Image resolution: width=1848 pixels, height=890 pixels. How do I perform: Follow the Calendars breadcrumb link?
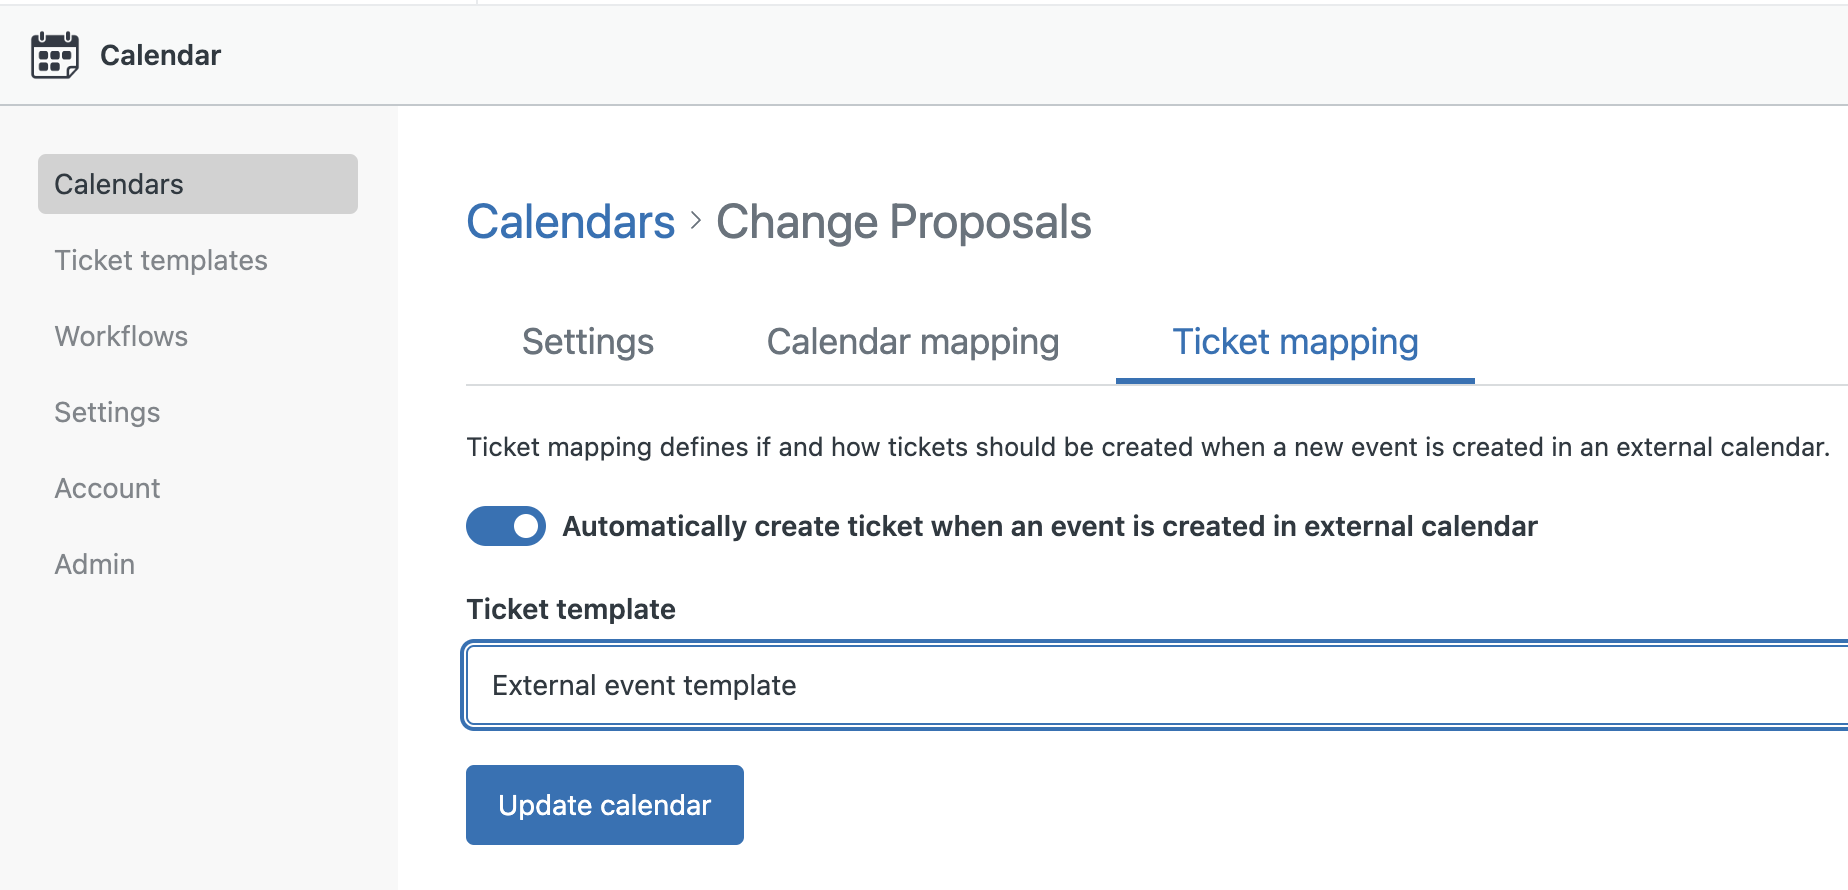[x=570, y=221]
